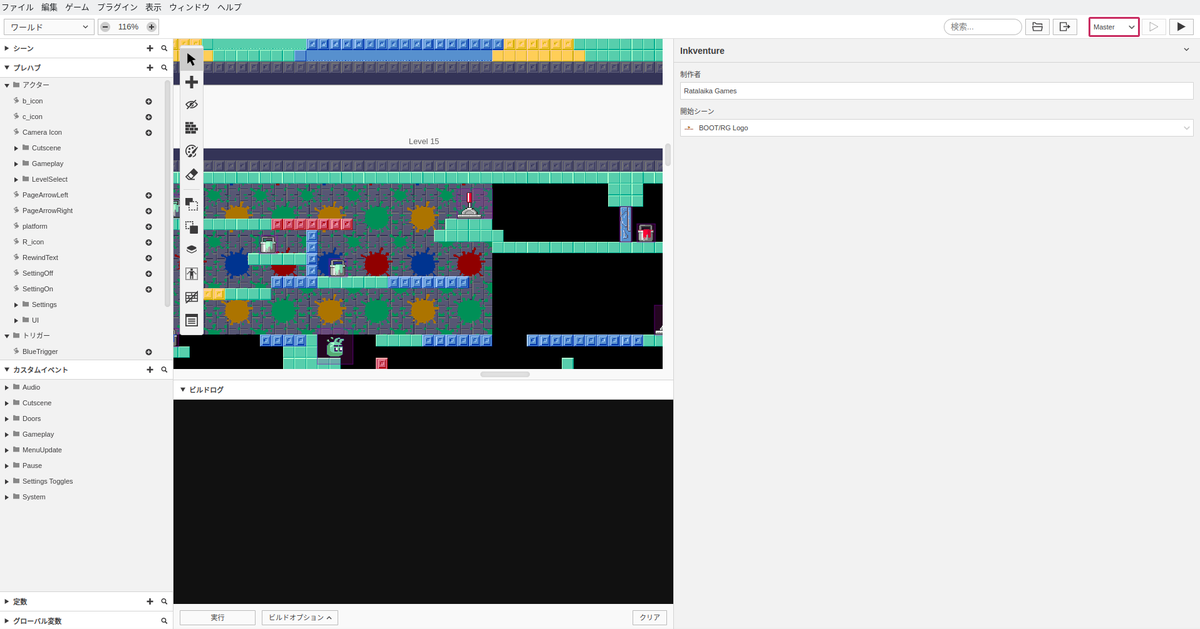Zoom out with minus icon

(x=105, y=27)
